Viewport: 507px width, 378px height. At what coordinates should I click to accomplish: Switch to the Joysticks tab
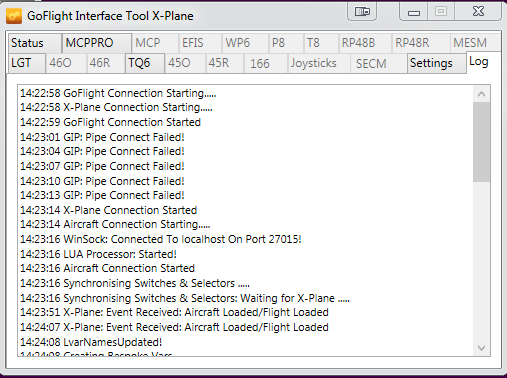coord(319,63)
